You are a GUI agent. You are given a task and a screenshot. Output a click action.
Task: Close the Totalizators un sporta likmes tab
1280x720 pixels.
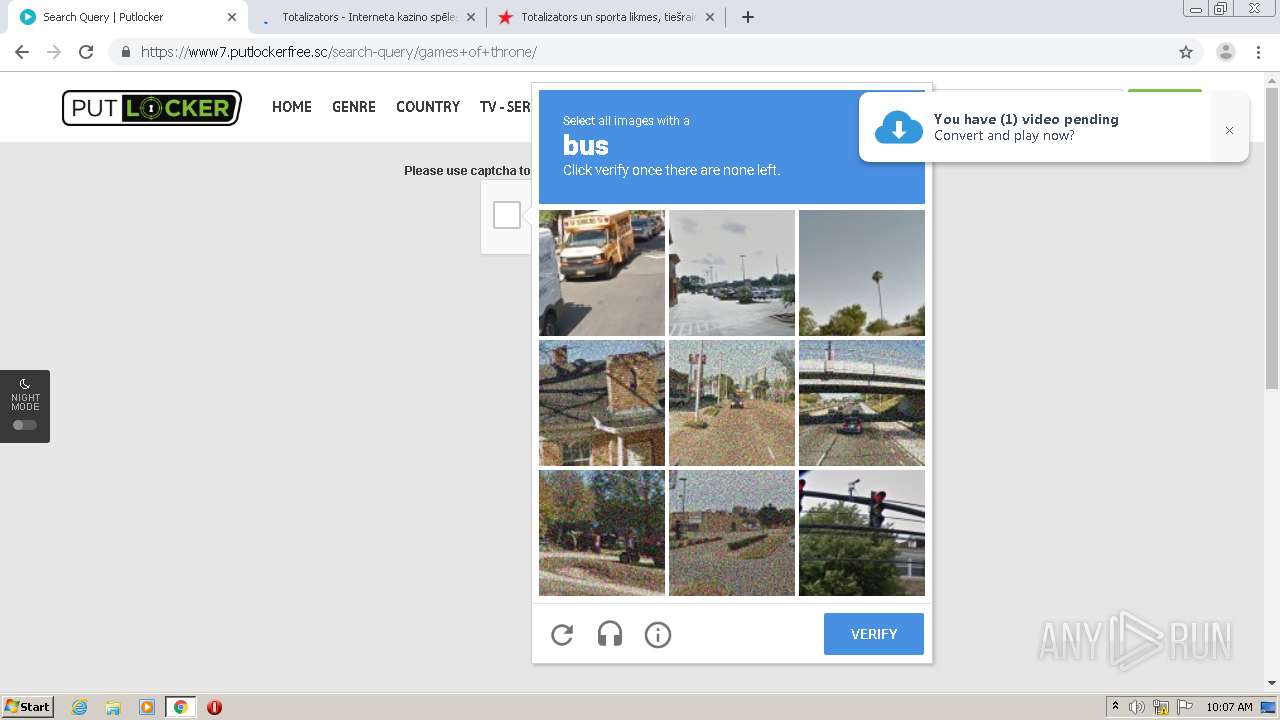(710, 17)
